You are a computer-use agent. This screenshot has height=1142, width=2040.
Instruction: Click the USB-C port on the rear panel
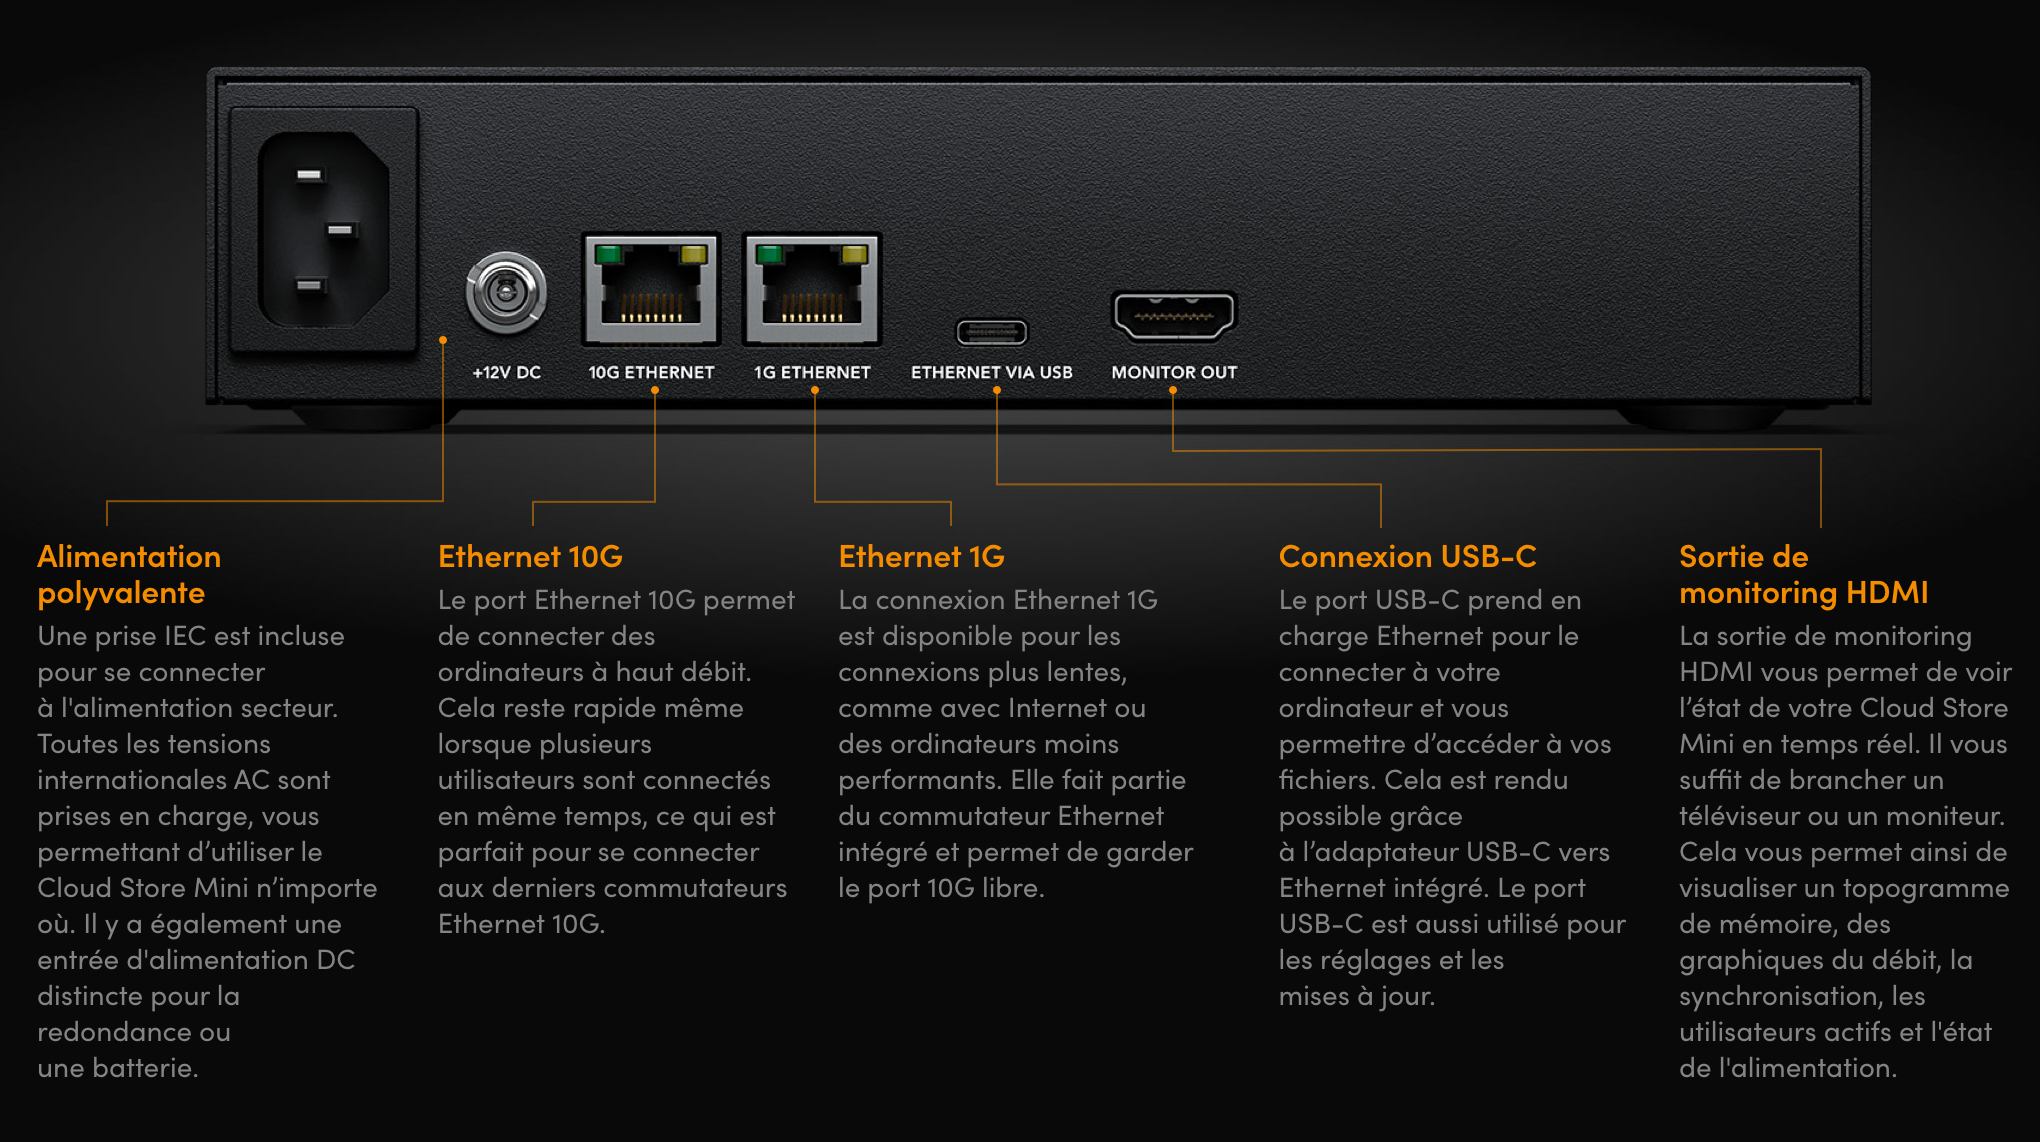coord(991,331)
